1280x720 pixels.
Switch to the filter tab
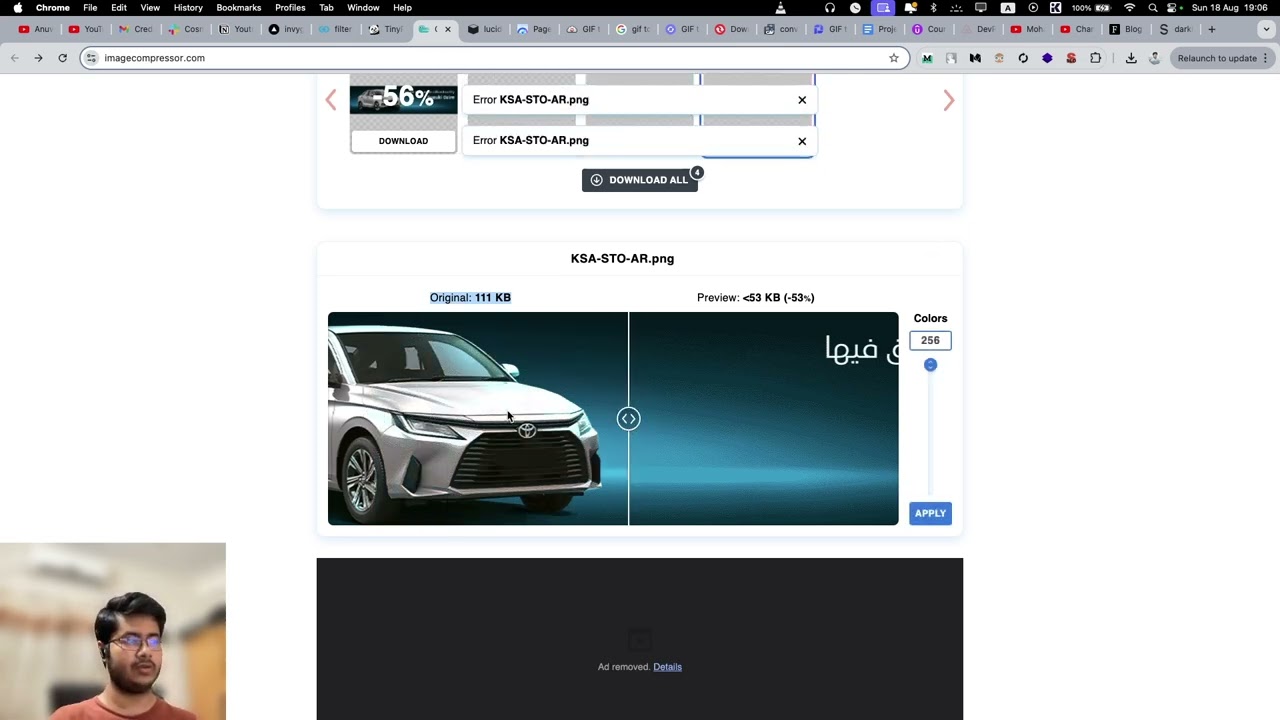tap(335, 29)
